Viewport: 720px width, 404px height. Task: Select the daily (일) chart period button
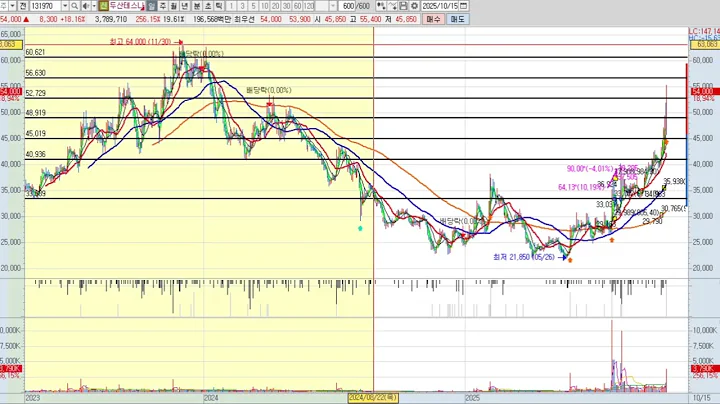tap(152, 6)
